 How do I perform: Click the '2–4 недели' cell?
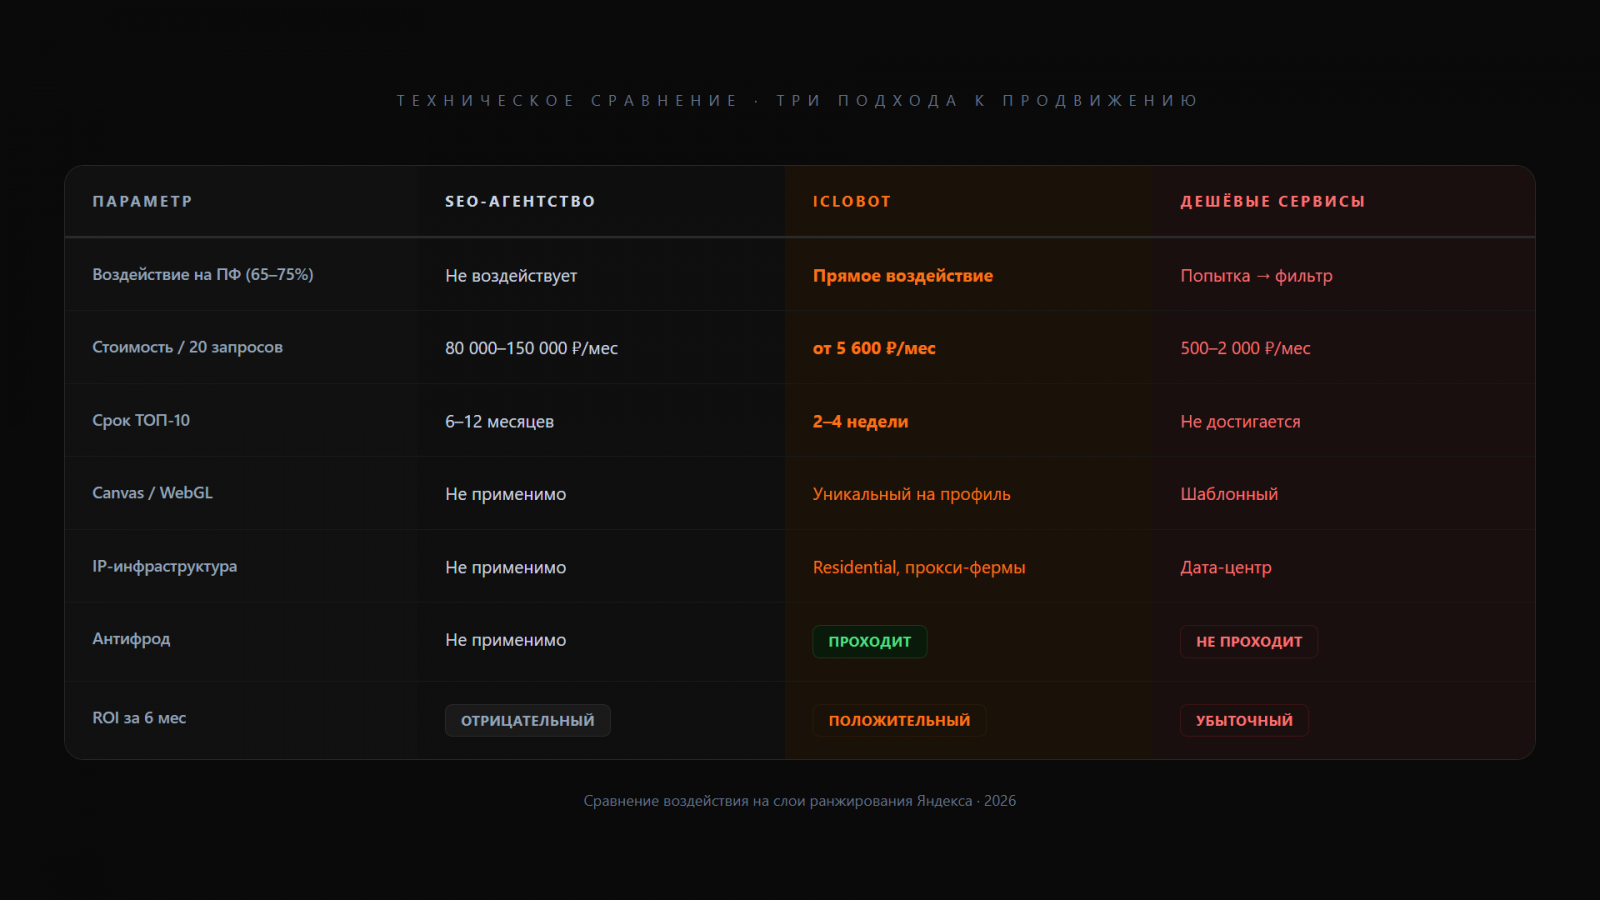point(860,422)
